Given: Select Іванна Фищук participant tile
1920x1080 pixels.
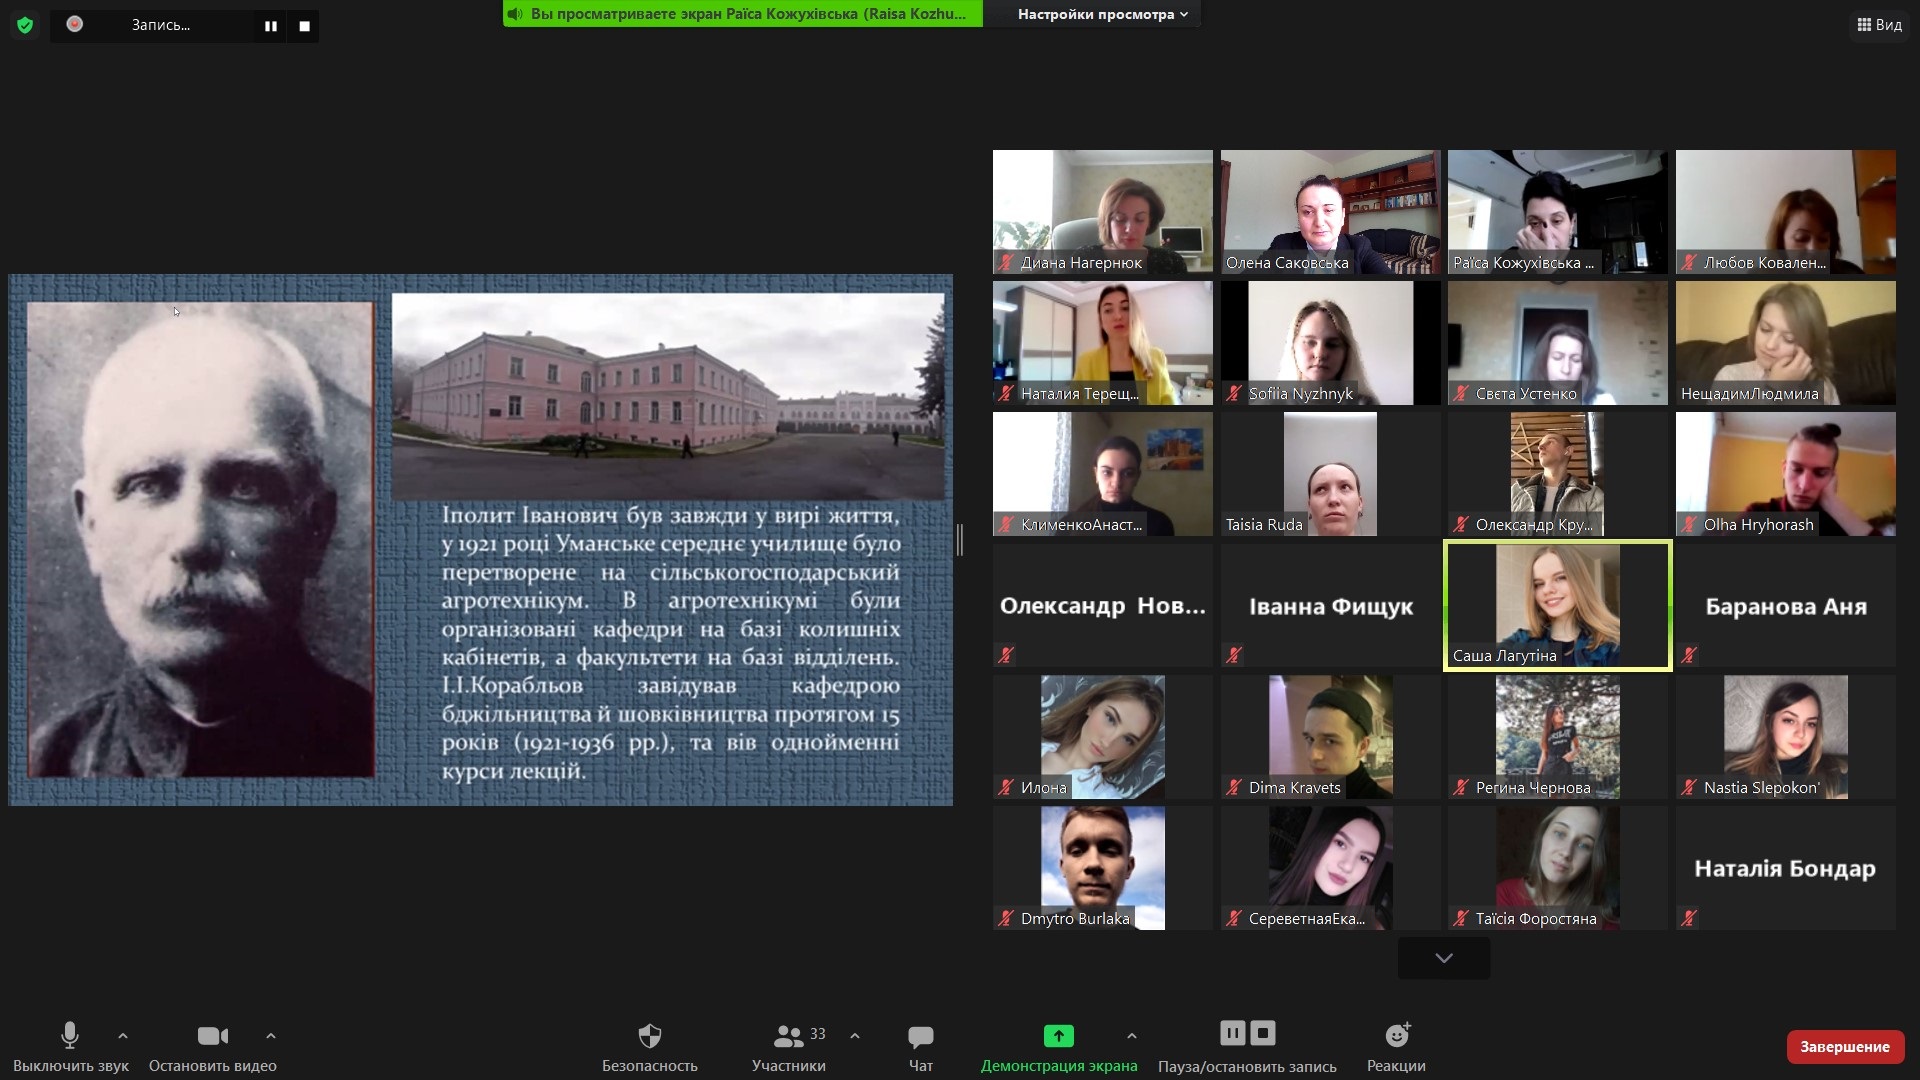Looking at the screenshot, I should click(x=1331, y=606).
